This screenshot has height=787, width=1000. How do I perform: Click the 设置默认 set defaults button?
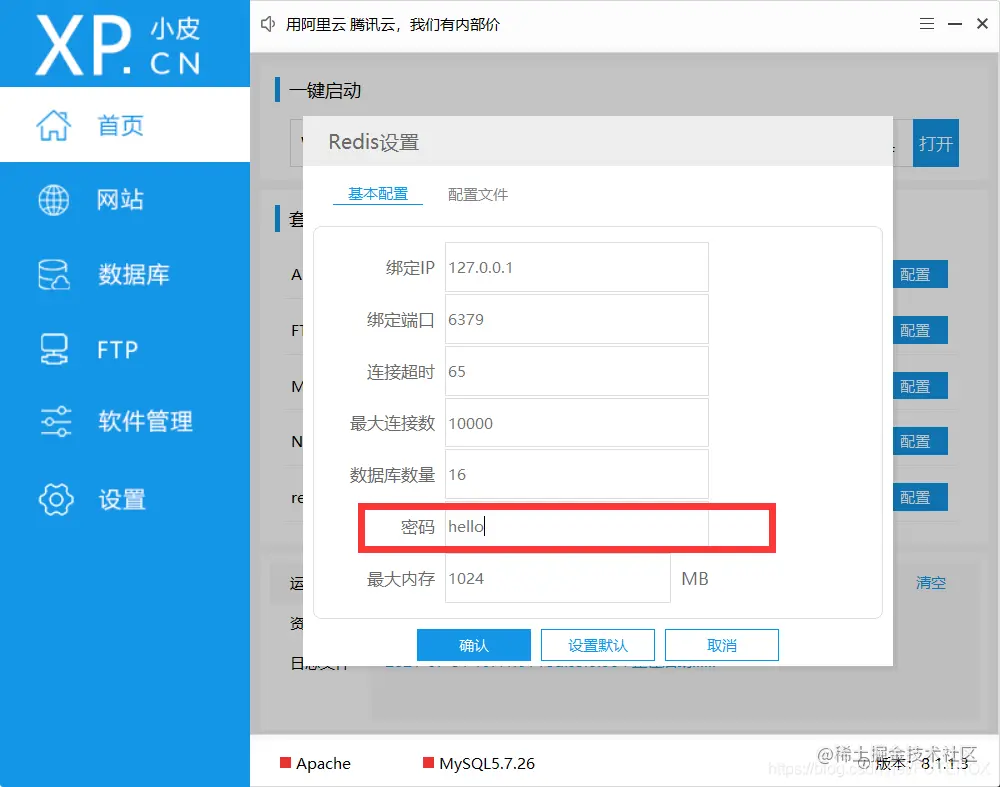(597, 644)
